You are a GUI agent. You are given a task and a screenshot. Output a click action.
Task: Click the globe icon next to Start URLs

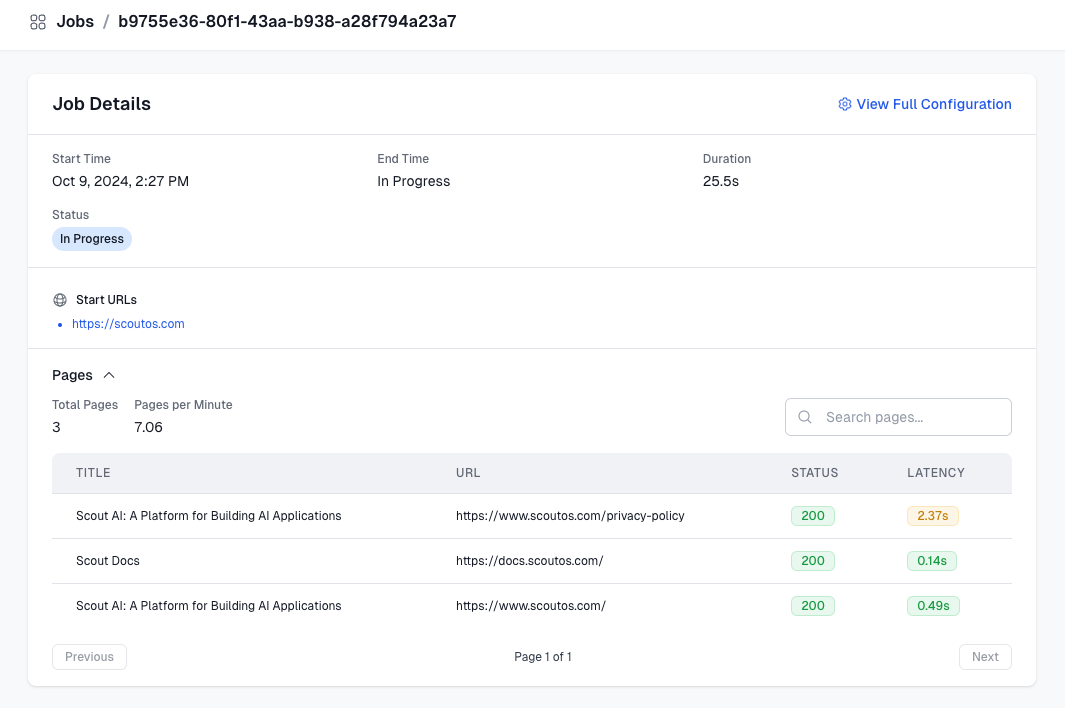60,300
